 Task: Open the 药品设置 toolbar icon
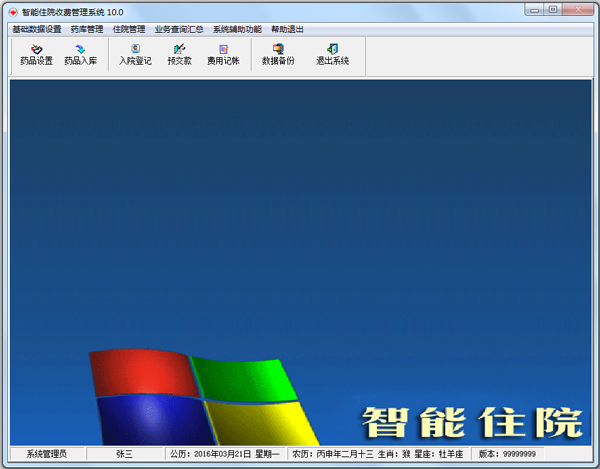click(x=36, y=55)
